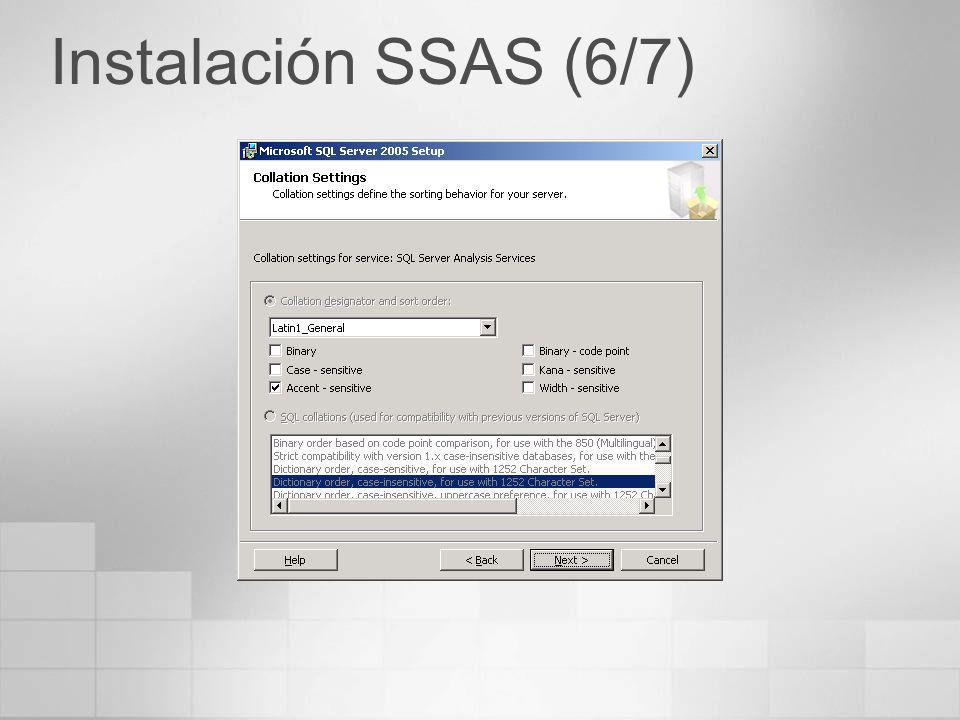Select 'Dictionary order, case-sensitive' 1252 row
960x720 pixels.
tap(463, 469)
